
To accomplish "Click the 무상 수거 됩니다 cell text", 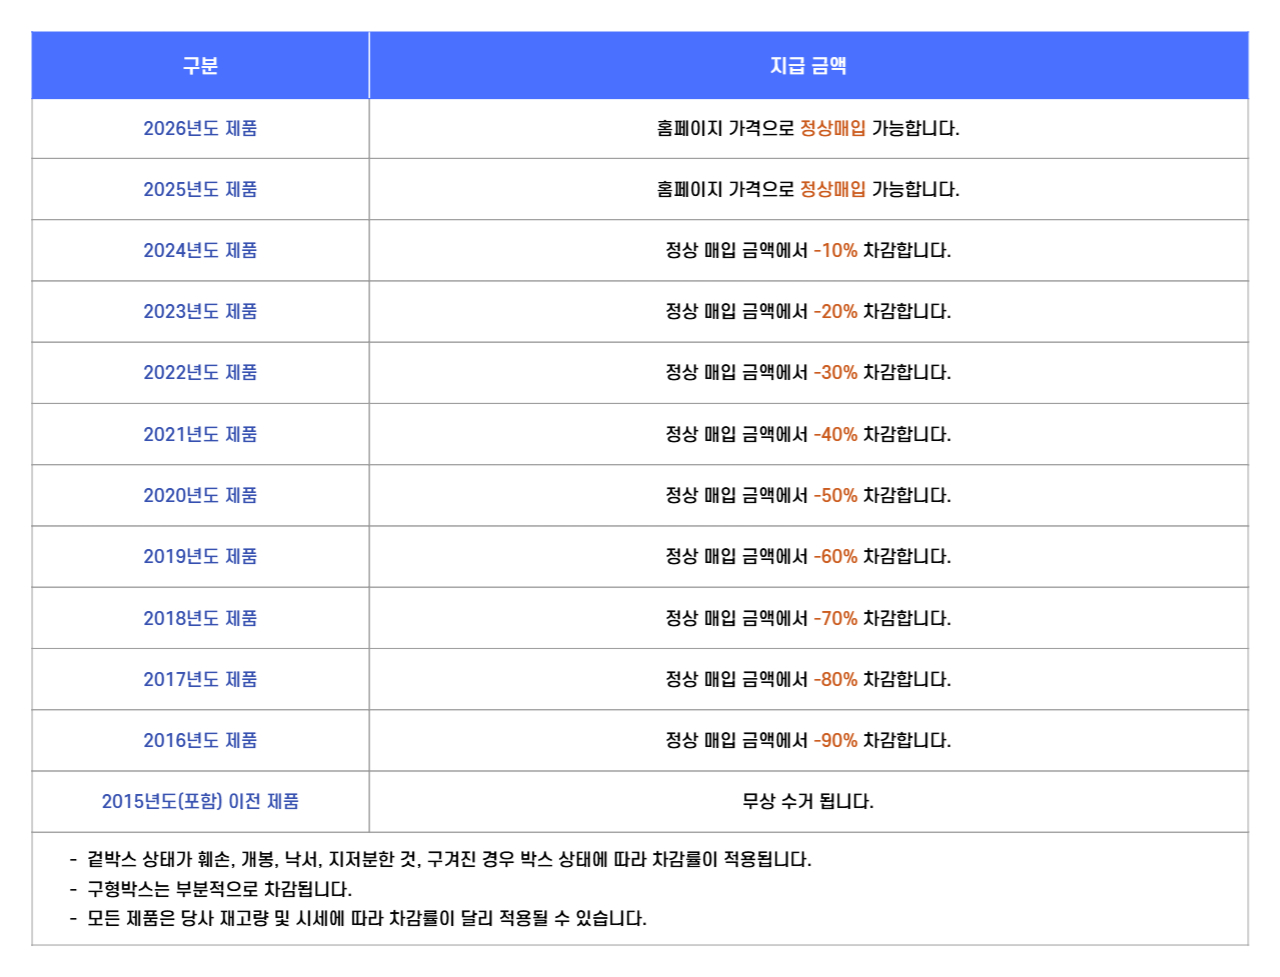I will pyautogui.click(x=808, y=801).
